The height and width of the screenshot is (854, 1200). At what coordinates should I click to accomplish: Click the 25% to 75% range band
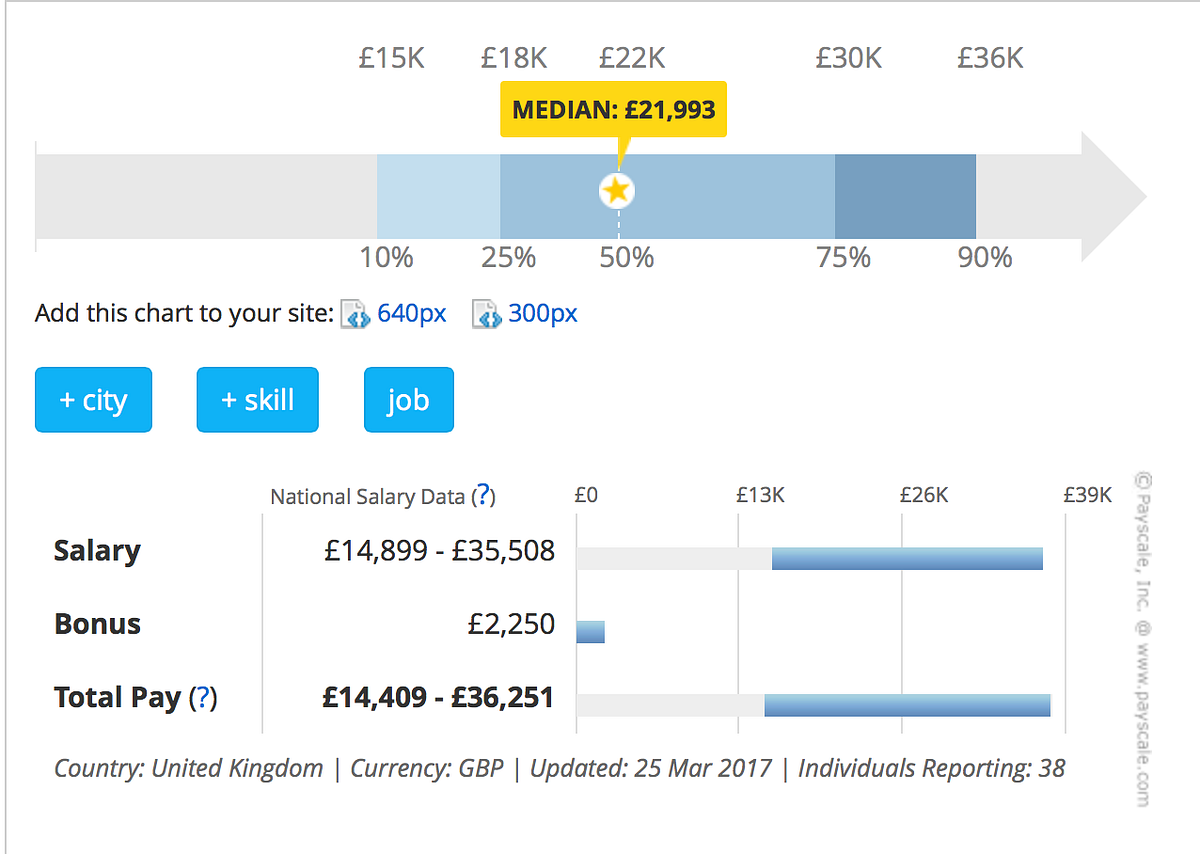(x=667, y=196)
